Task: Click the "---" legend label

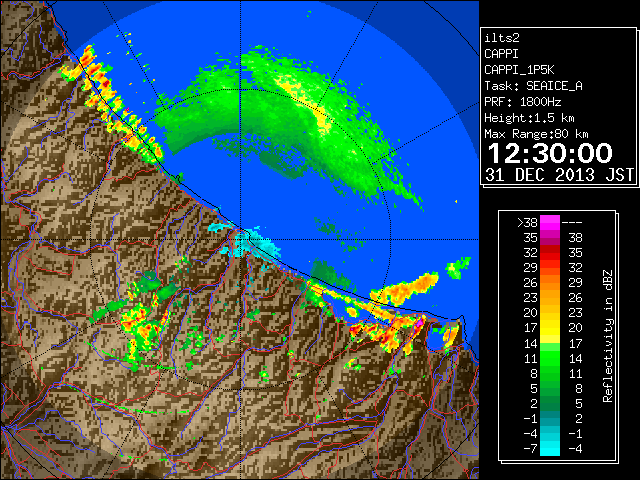Action: 572,222
